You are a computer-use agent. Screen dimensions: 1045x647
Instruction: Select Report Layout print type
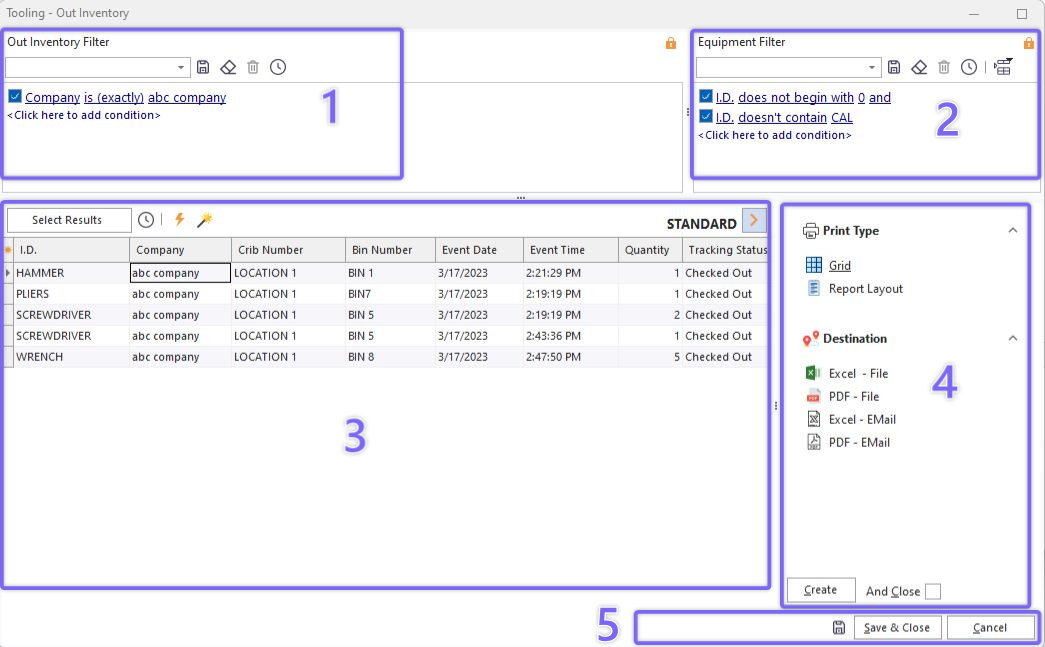coord(865,289)
